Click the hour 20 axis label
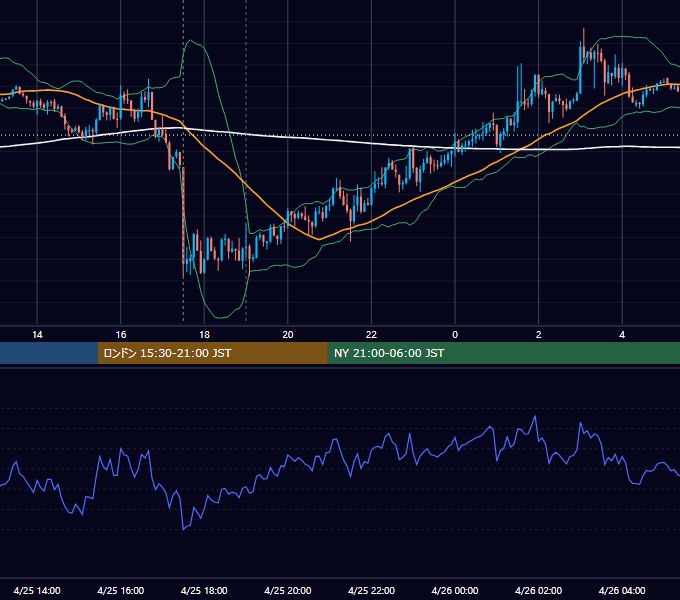The width and height of the screenshot is (680, 600). (x=288, y=335)
